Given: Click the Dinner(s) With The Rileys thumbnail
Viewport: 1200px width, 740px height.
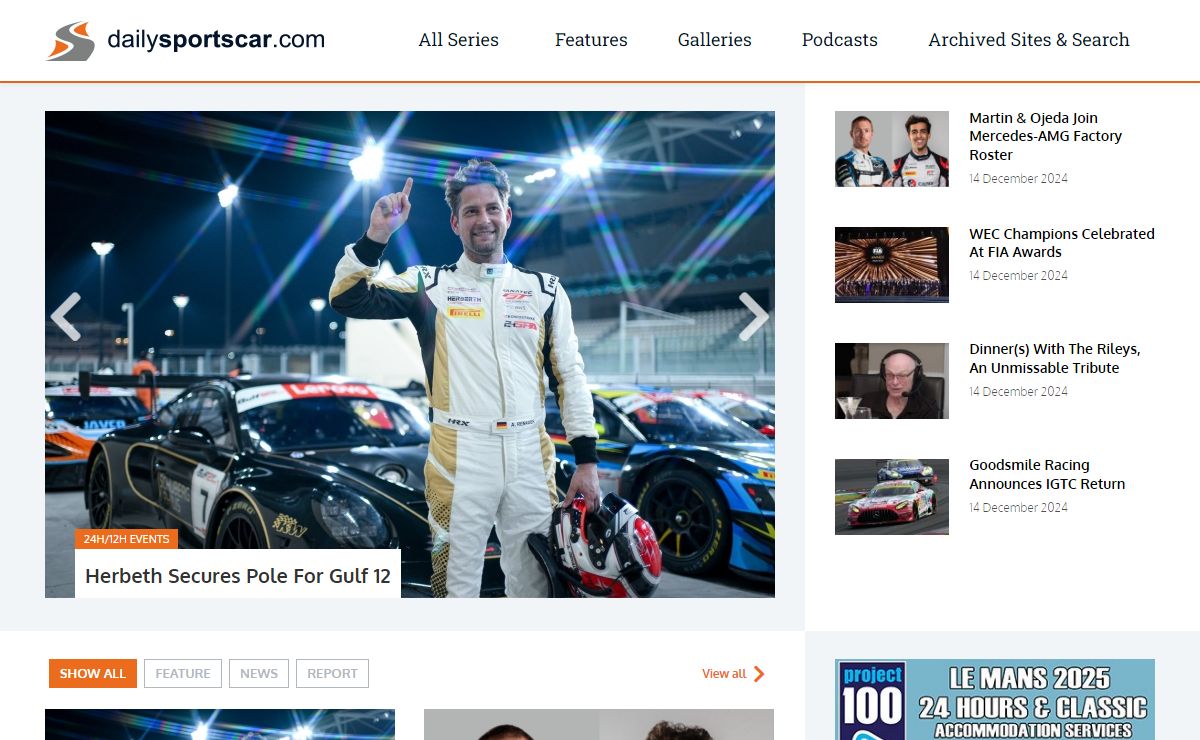Looking at the screenshot, I should (891, 380).
